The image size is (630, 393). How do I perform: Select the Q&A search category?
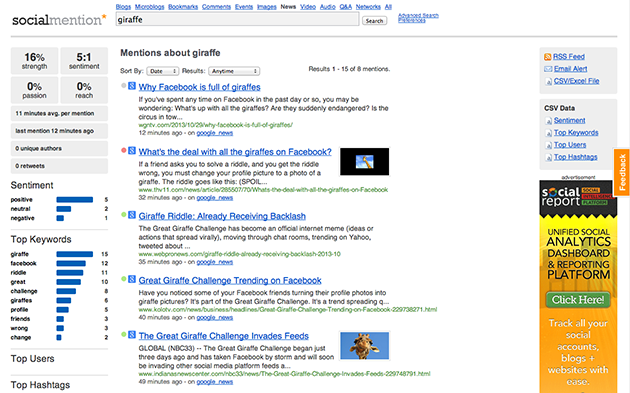[346, 7]
